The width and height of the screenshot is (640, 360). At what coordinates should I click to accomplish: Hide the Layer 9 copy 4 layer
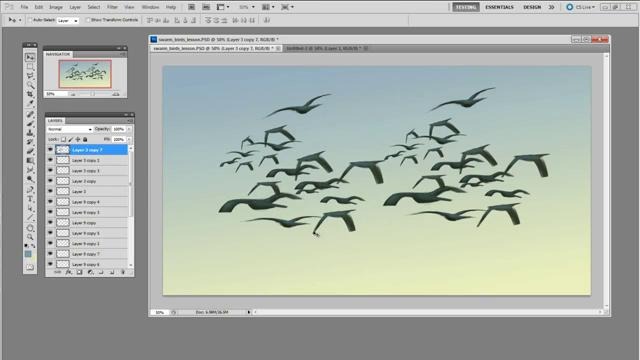click(50, 202)
